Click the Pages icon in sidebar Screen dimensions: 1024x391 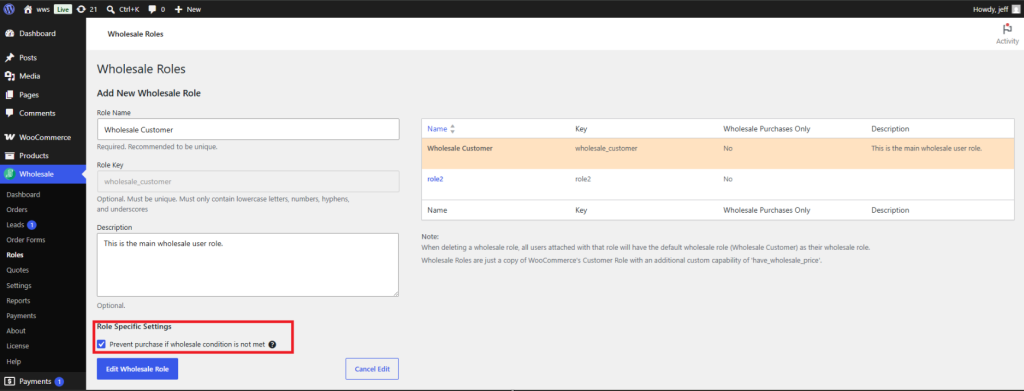[10, 95]
